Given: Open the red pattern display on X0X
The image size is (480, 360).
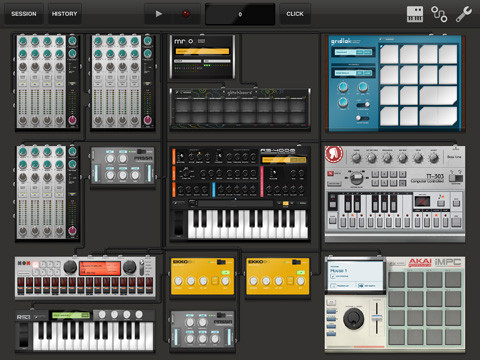Looking at the screenshot, I should point(100,268).
